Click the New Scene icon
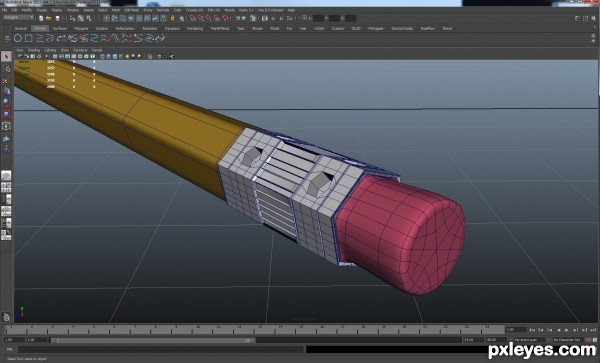 [41, 18]
